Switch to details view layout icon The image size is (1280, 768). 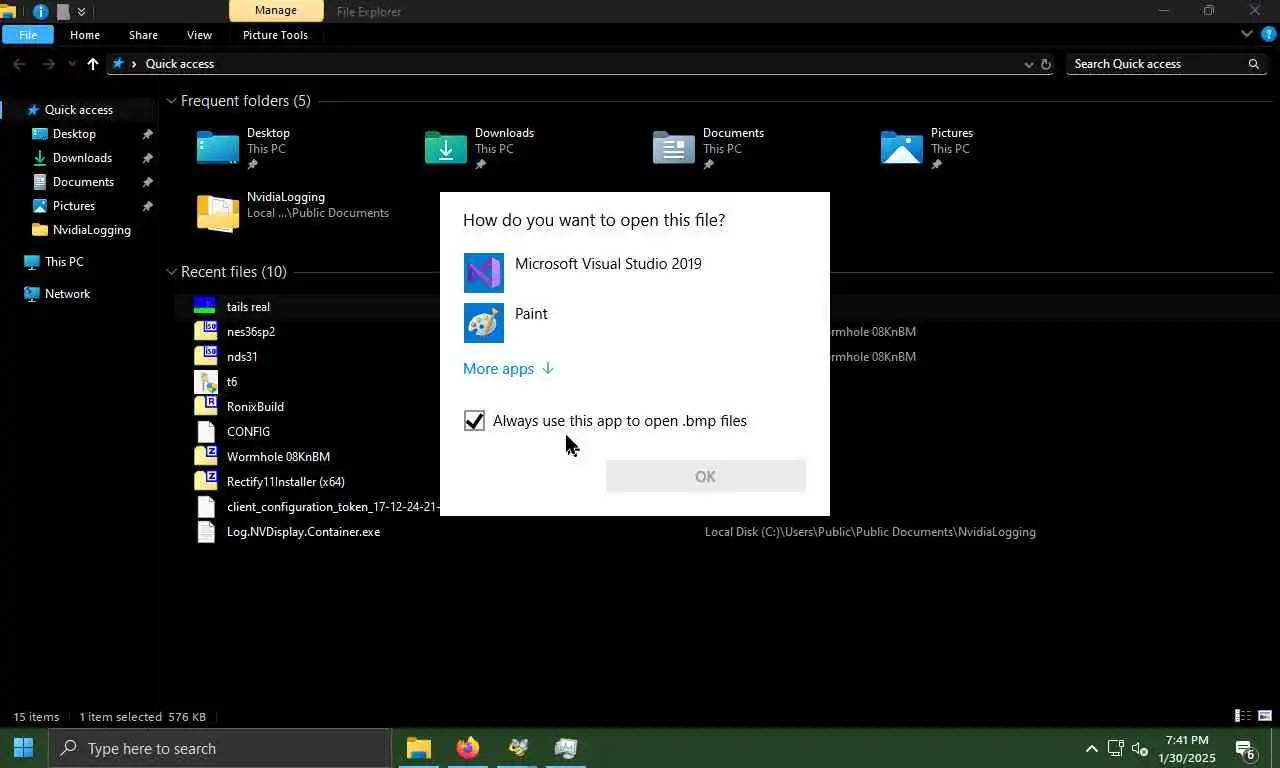tap(1243, 716)
